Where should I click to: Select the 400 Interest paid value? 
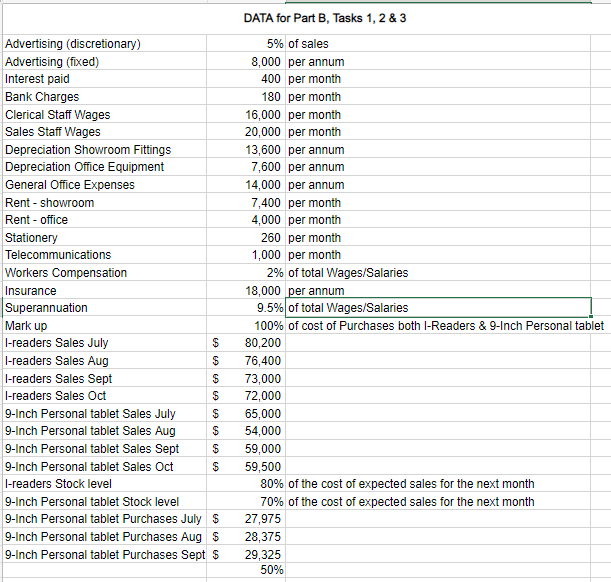(x=246, y=79)
